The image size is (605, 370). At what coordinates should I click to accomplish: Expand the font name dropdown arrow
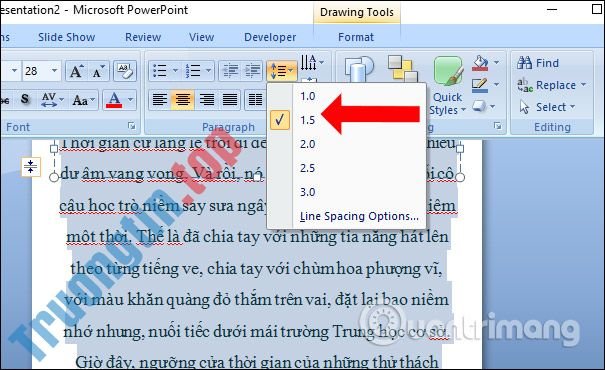[x=14, y=71]
